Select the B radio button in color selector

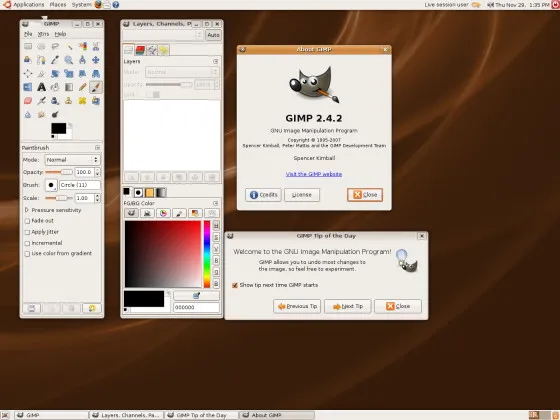(x=216, y=284)
